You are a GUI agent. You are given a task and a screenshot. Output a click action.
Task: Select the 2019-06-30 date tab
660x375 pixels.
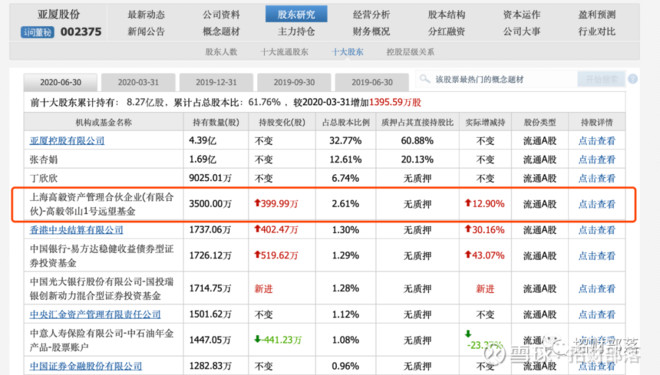372,82
